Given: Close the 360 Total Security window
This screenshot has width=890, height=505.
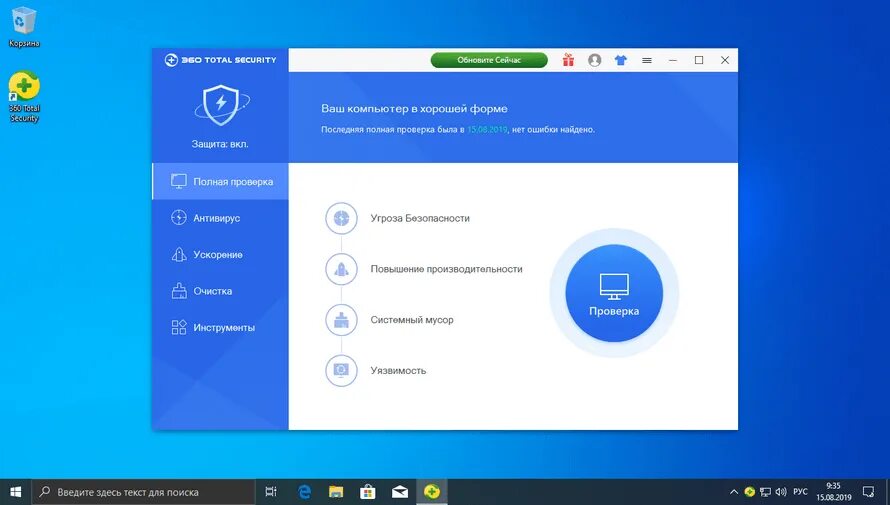Looking at the screenshot, I should [x=725, y=60].
